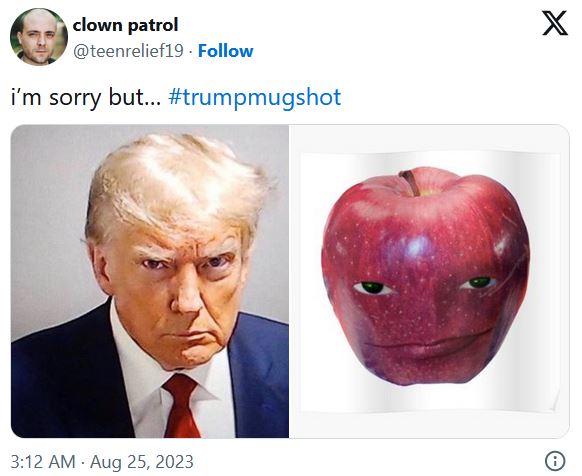
Task: Click the 3:12 AM timestamp
Action: click(43, 462)
